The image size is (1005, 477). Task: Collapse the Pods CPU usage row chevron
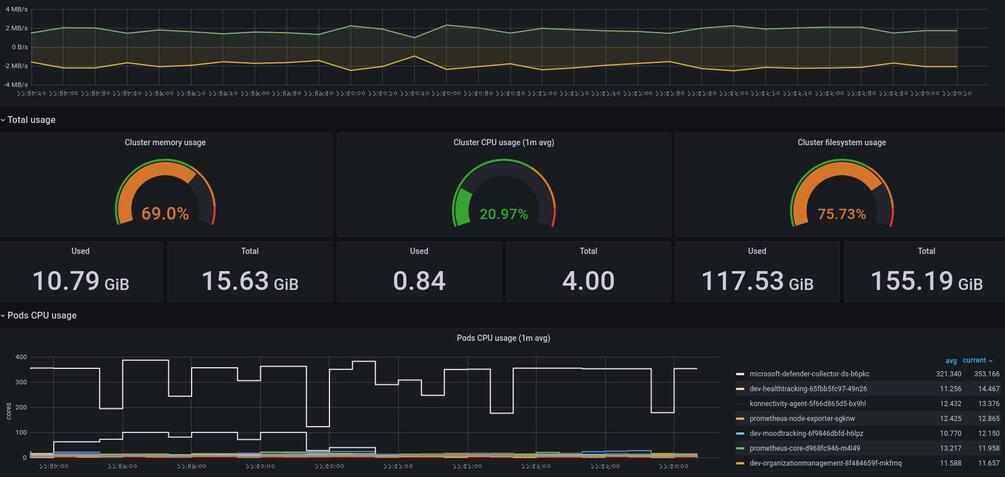[3, 315]
